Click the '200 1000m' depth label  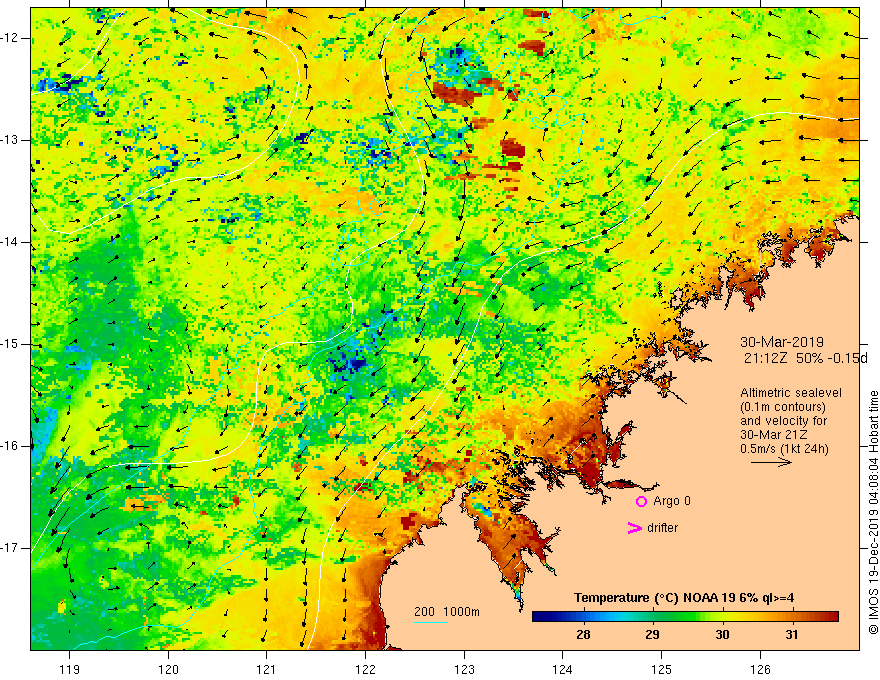pyautogui.click(x=447, y=612)
